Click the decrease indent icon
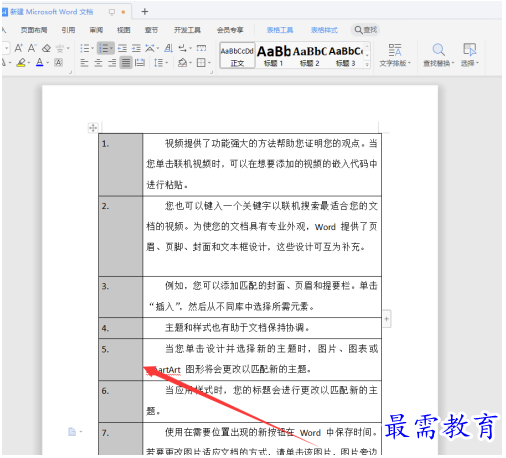This screenshot has height=458, width=506. click(122, 48)
